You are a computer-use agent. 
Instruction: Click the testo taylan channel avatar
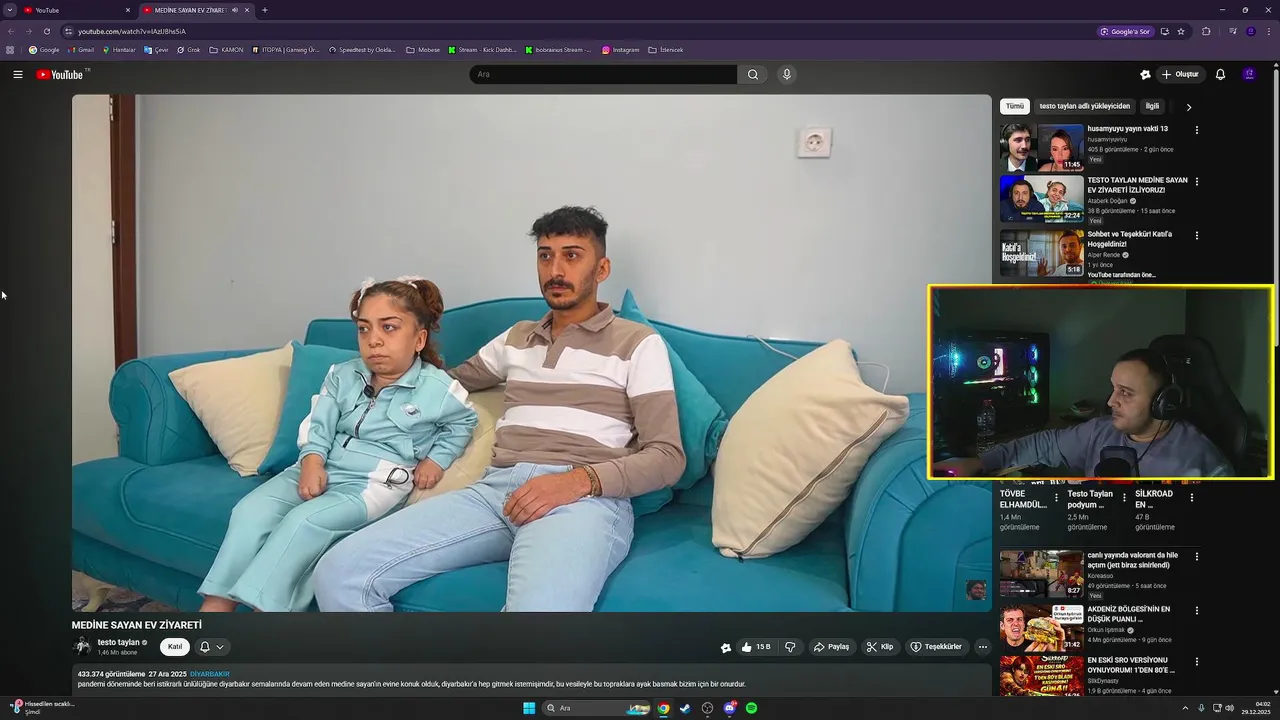tap(82, 647)
